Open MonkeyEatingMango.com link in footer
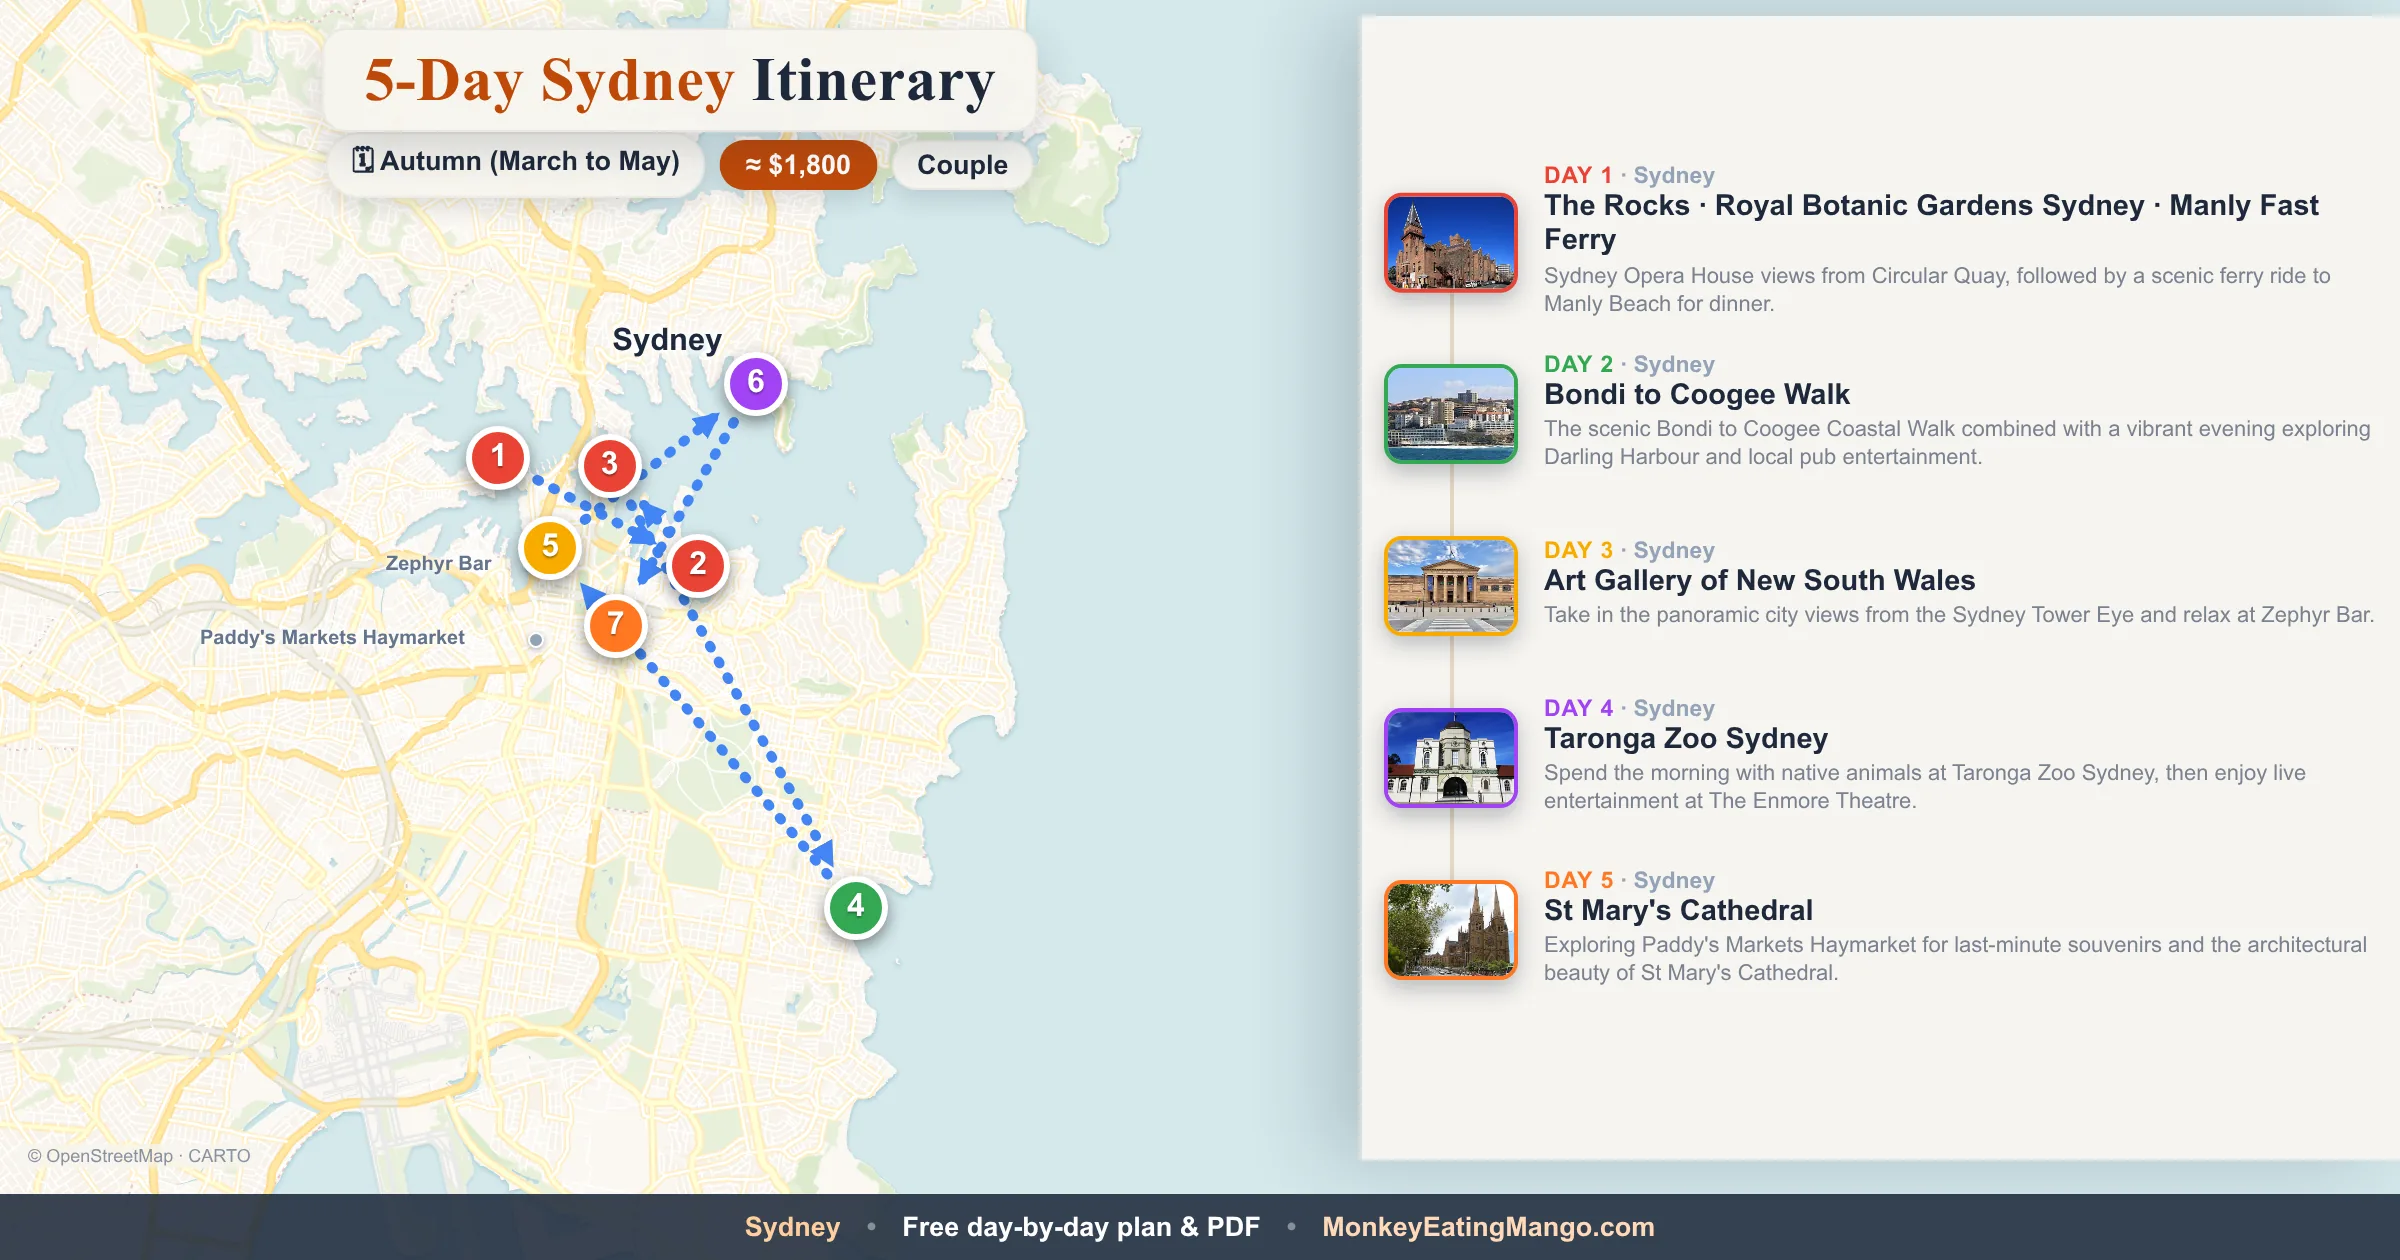This screenshot has width=2400, height=1260. [x=1488, y=1227]
